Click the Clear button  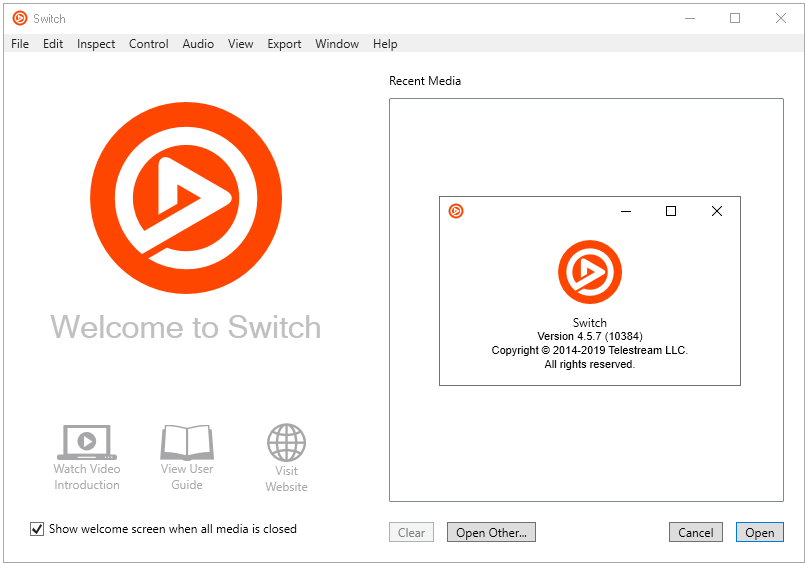[x=411, y=533]
